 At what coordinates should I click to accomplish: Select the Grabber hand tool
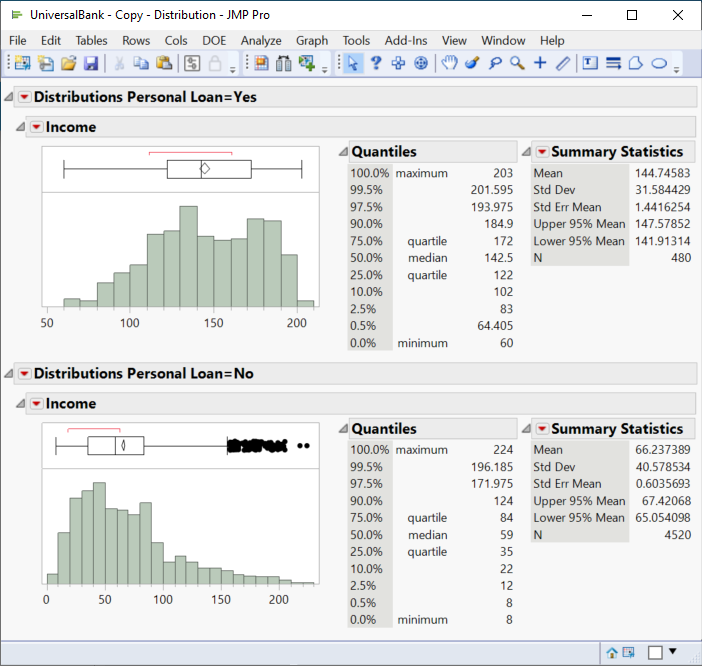click(x=449, y=63)
